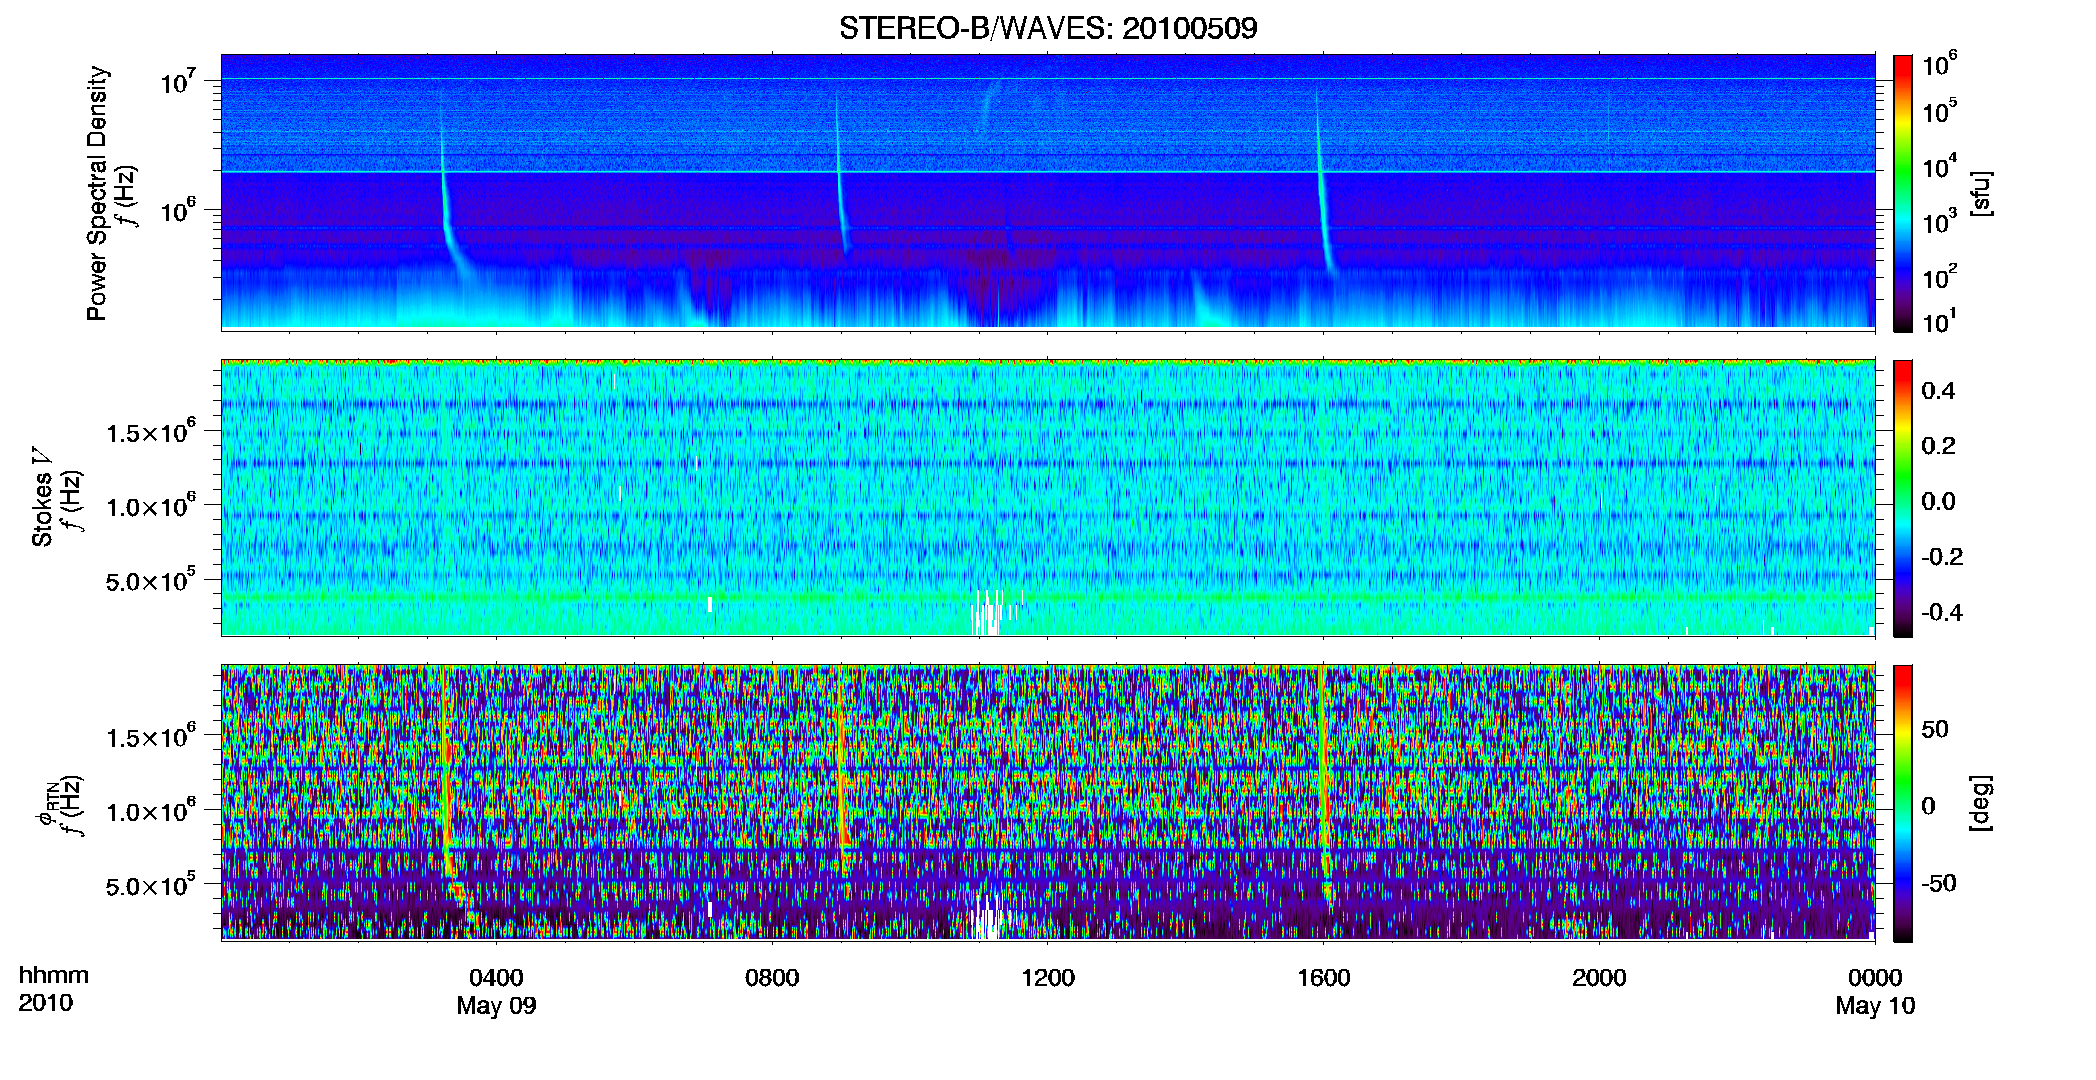This screenshot has height=1080, width=2096.
Task: Click the 0.4 value on Stokes V colorbar
Action: 1938,391
